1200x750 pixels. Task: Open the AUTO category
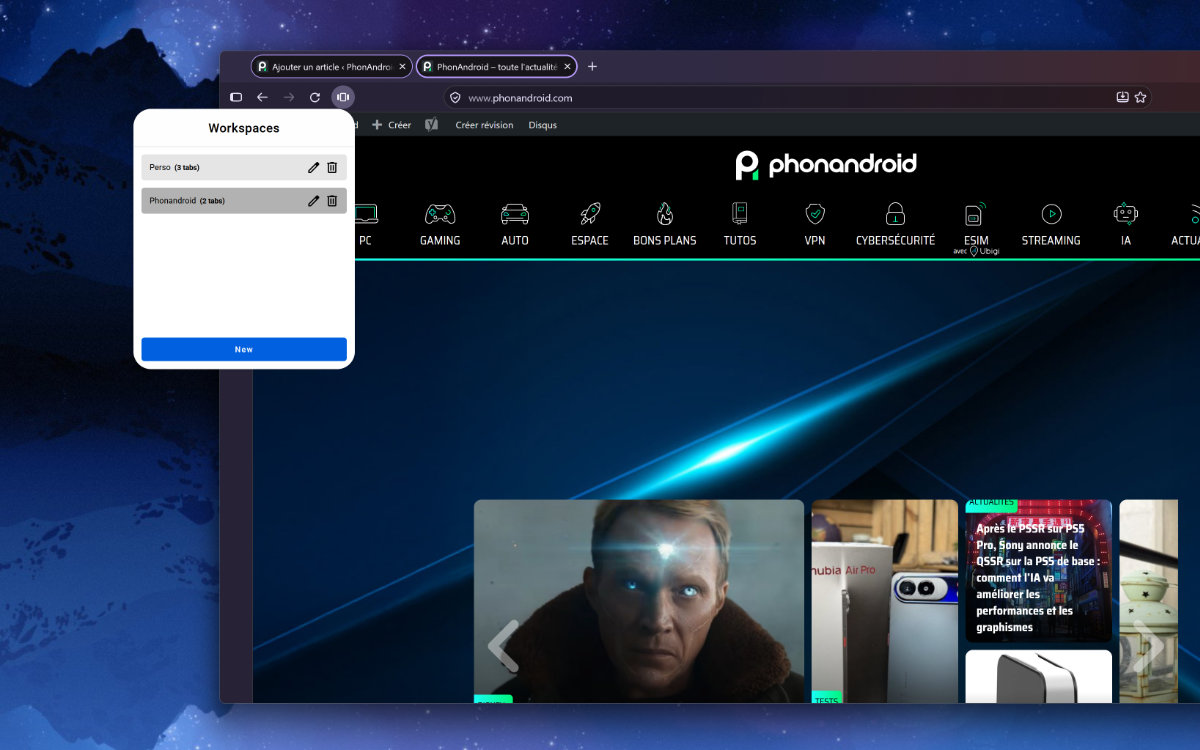515,225
